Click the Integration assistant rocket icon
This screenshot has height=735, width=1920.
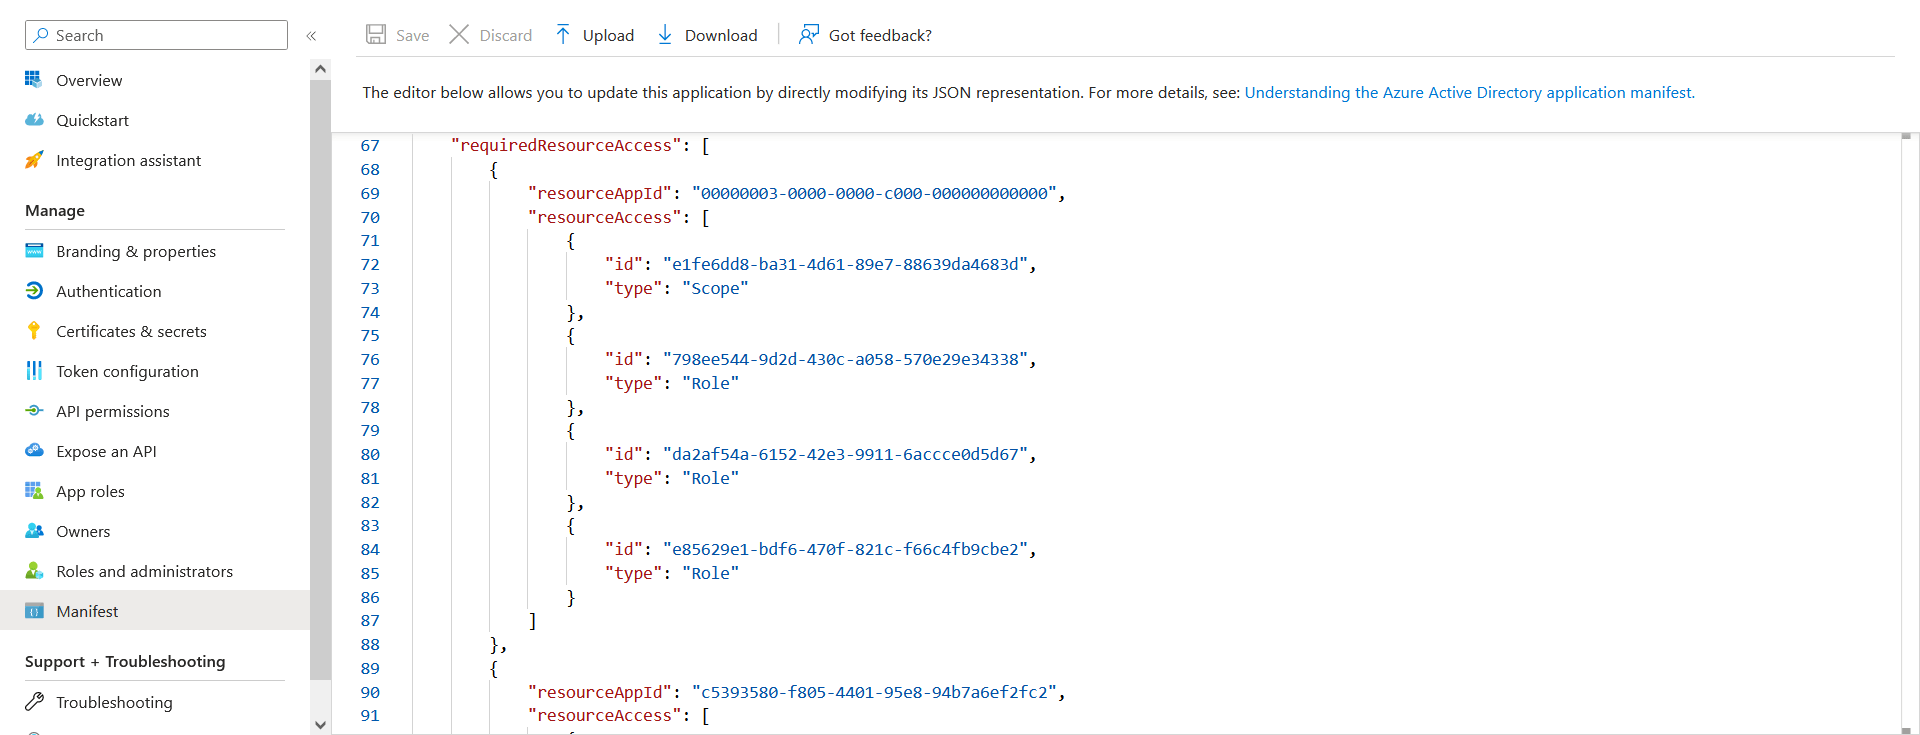[34, 160]
